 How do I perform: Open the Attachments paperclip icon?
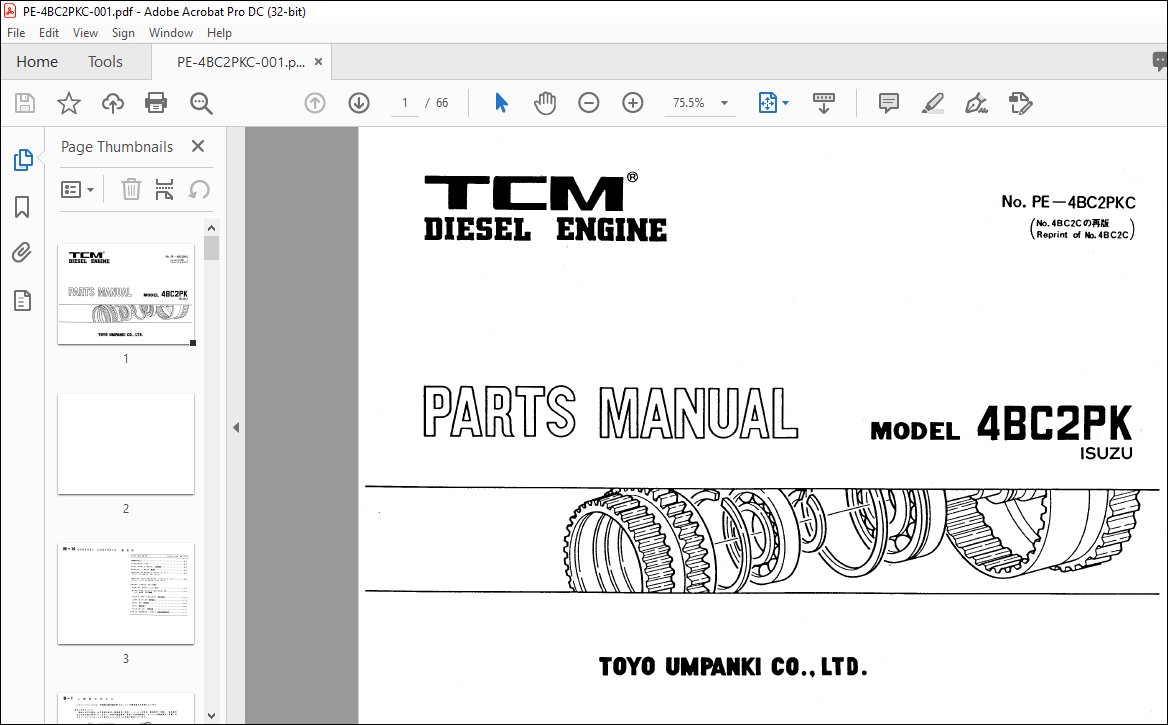[x=22, y=253]
